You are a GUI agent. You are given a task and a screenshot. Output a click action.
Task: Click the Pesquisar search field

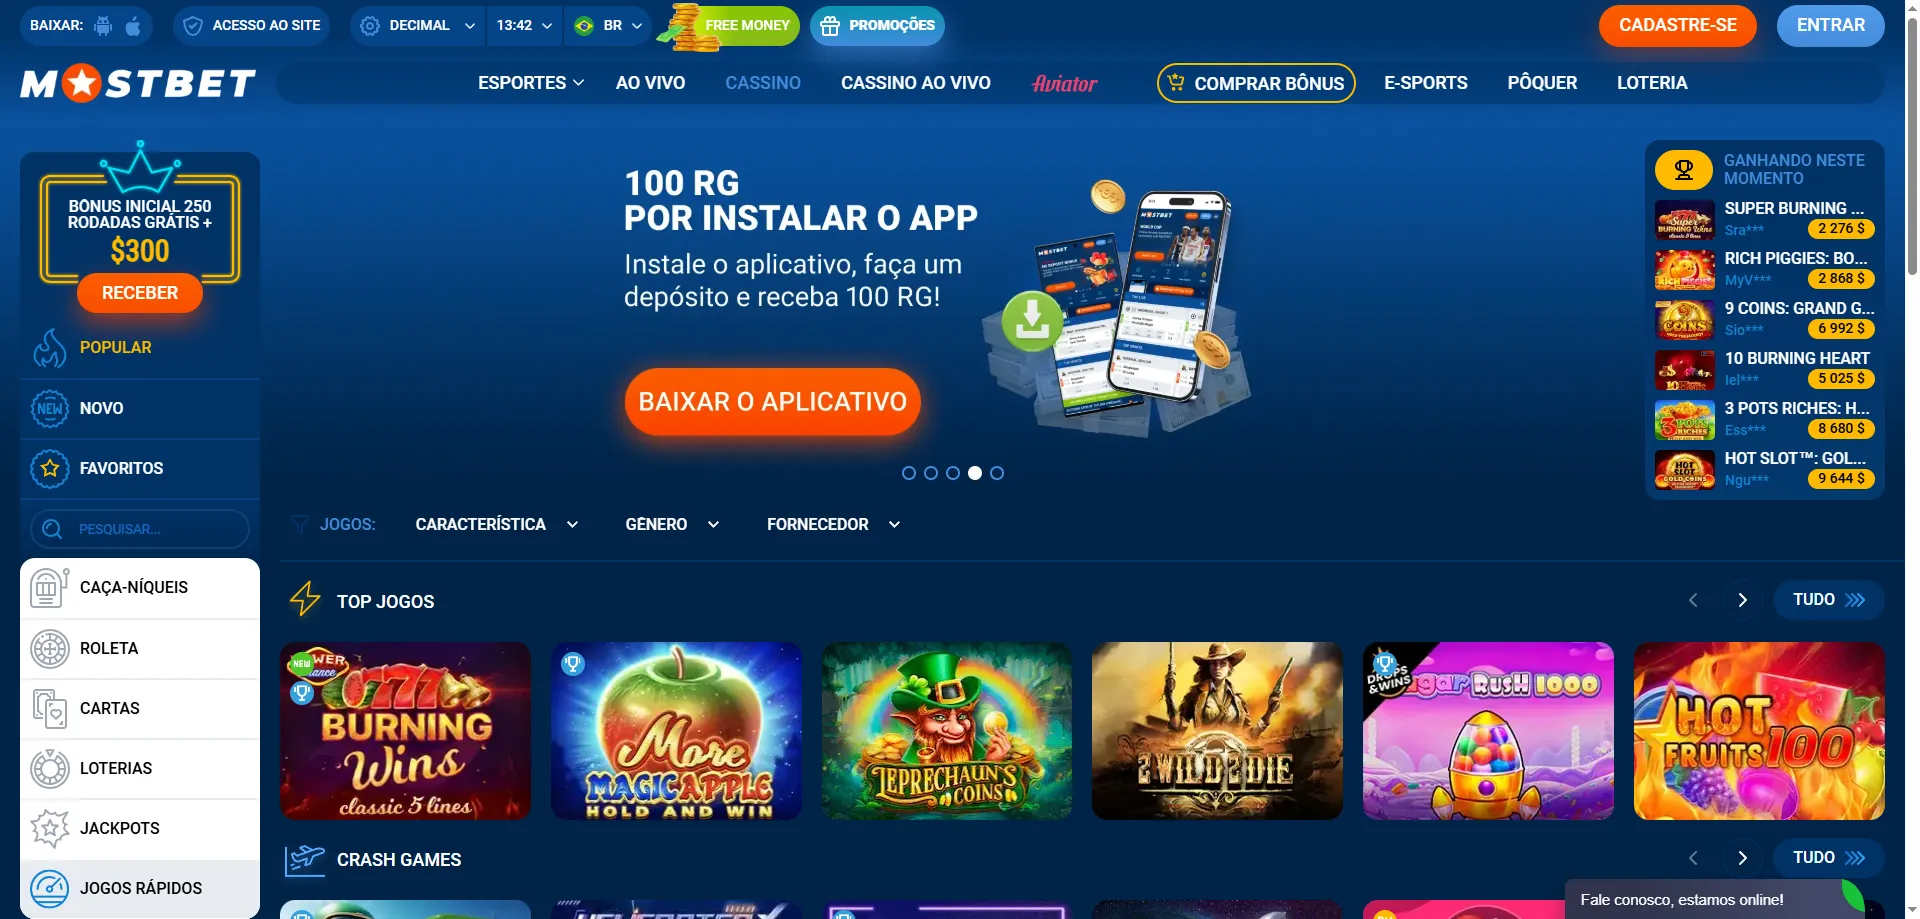click(140, 529)
